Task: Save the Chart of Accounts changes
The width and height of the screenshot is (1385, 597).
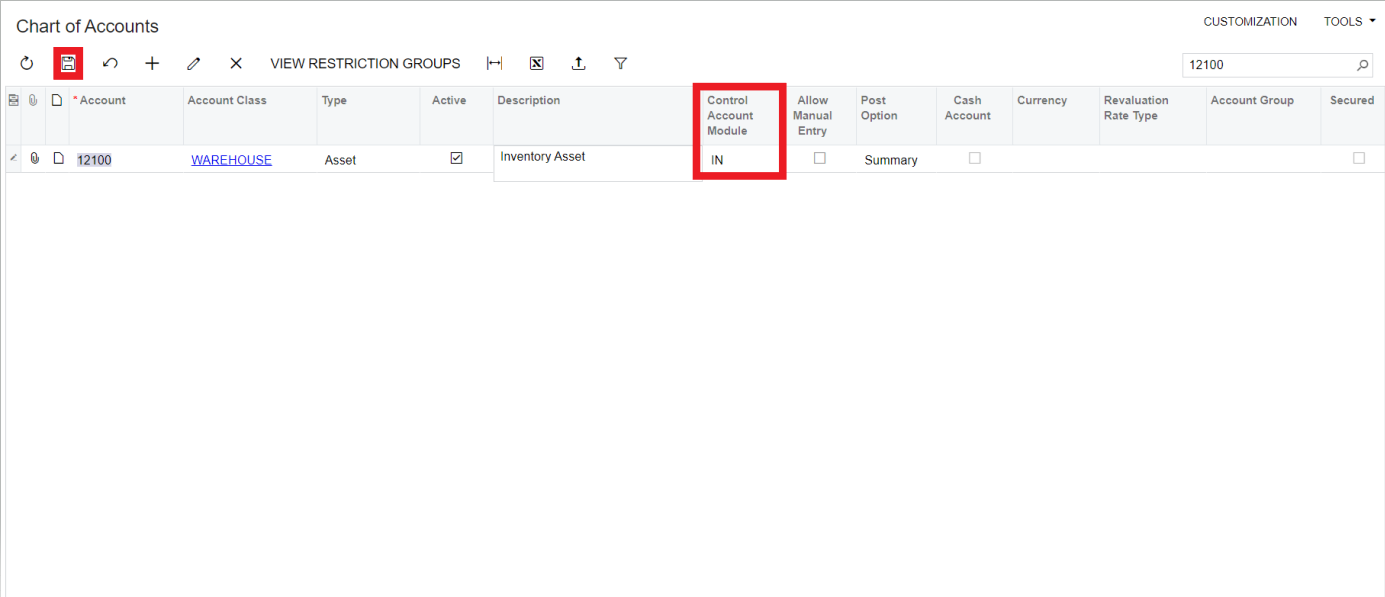Action: [68, 63]
